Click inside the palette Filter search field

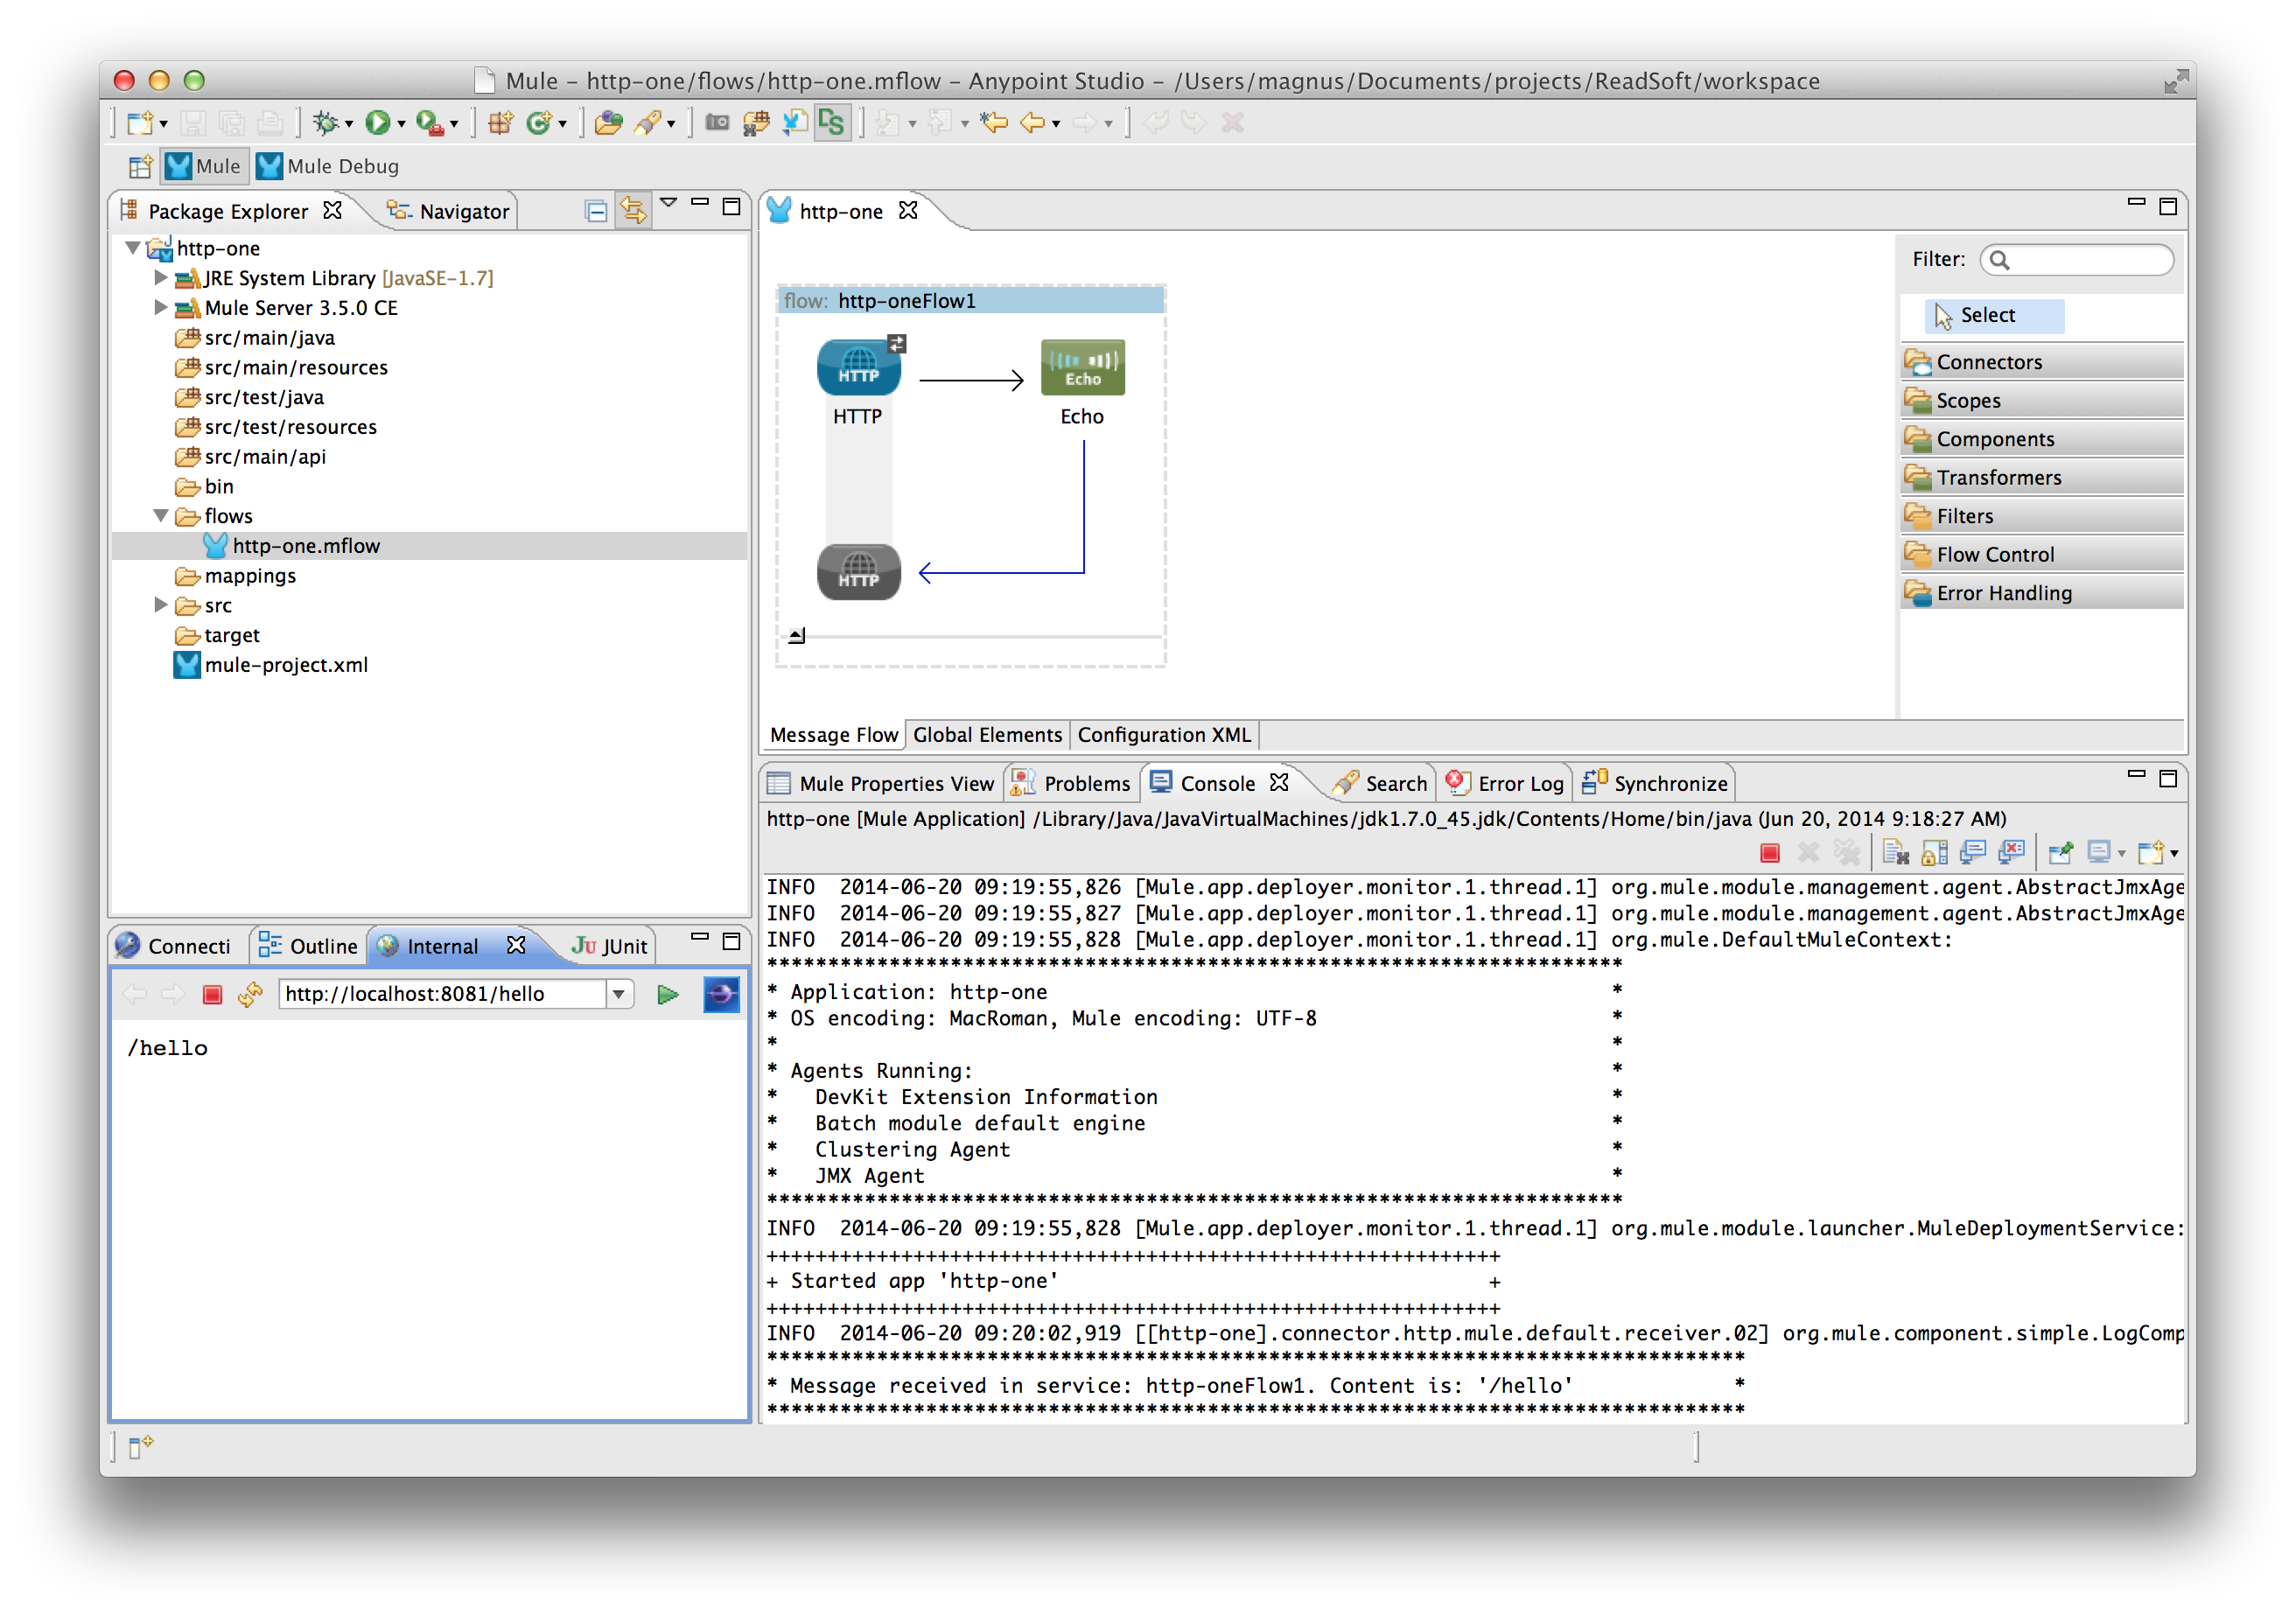coord(2077,259)
